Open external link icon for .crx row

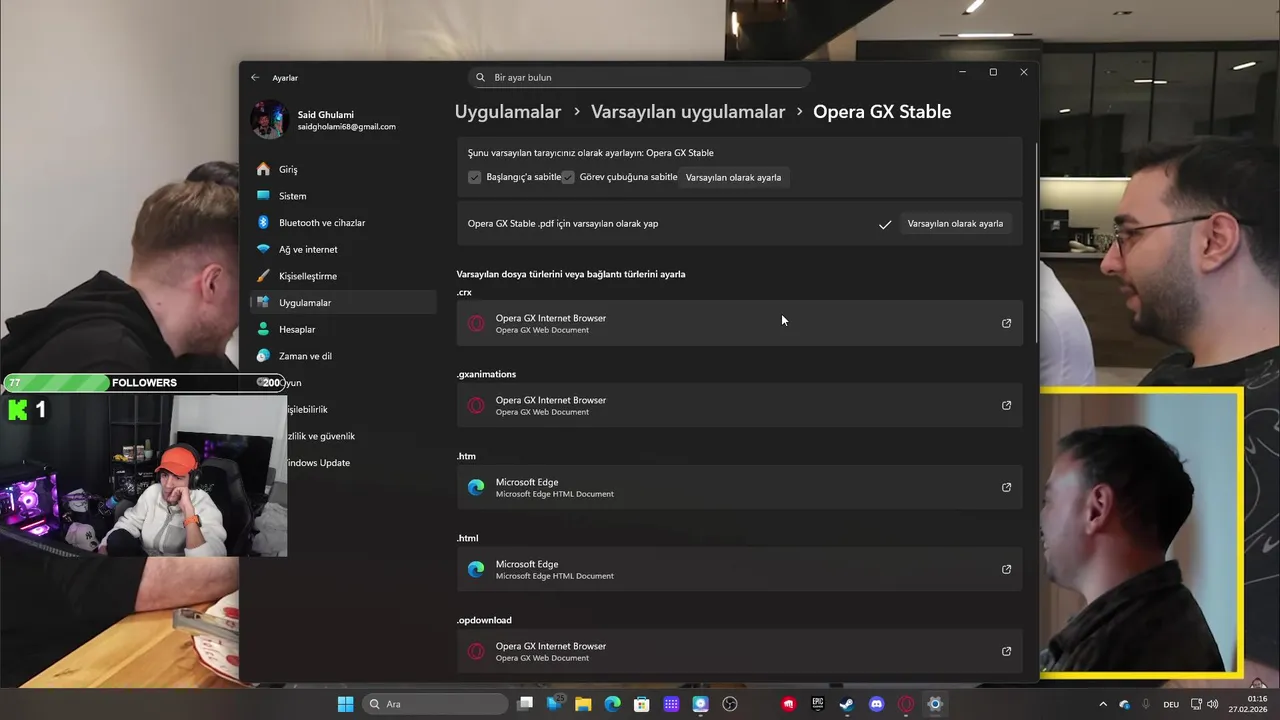(1006, 323)
